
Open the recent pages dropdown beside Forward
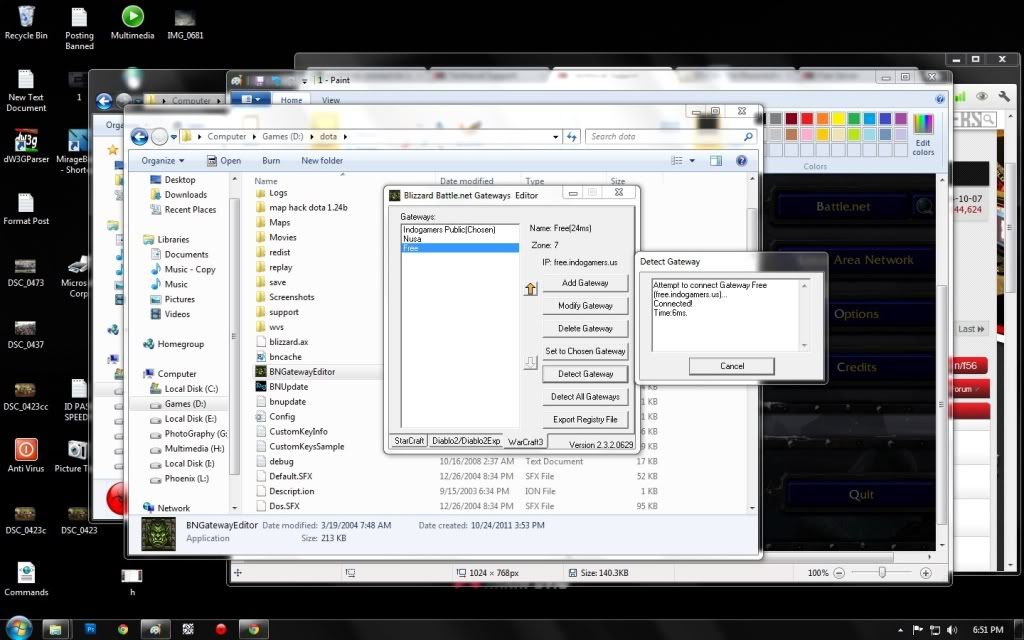(x=174, y=137)
